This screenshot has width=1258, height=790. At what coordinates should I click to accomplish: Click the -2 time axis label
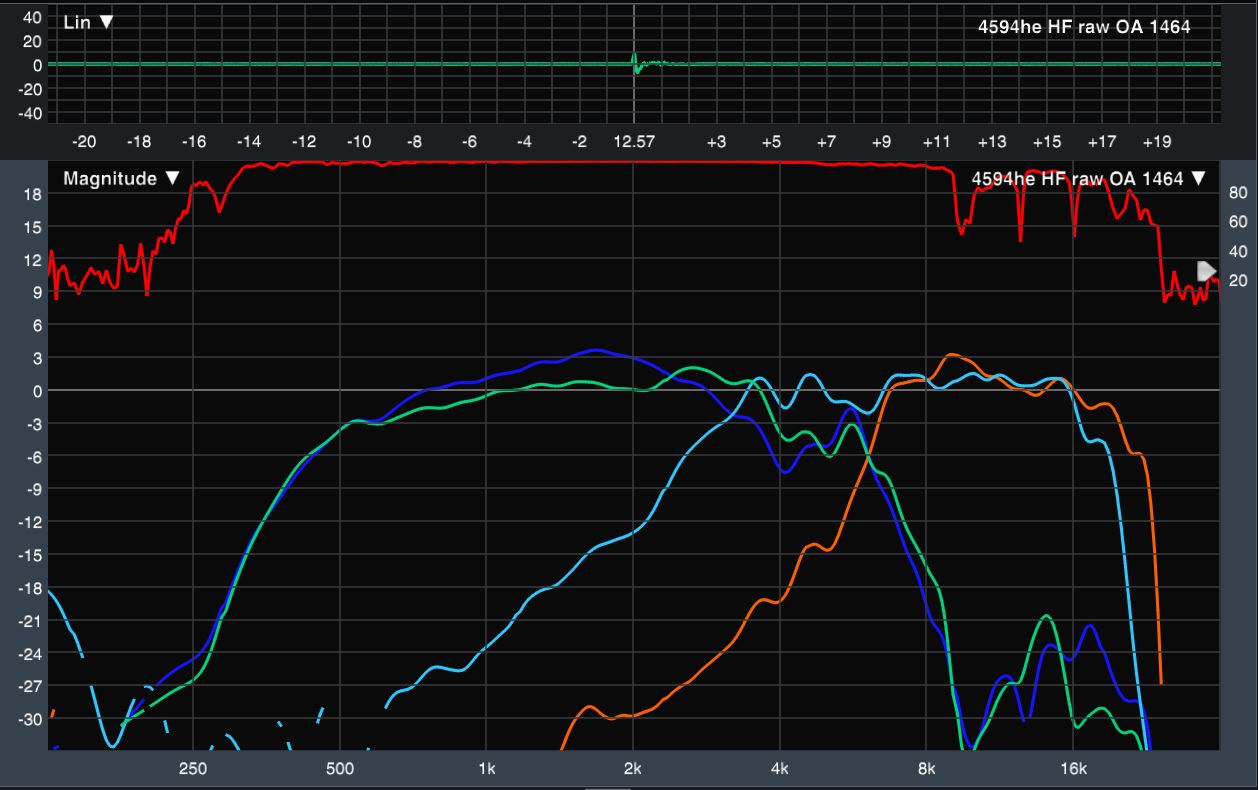(x=579, y=142)
